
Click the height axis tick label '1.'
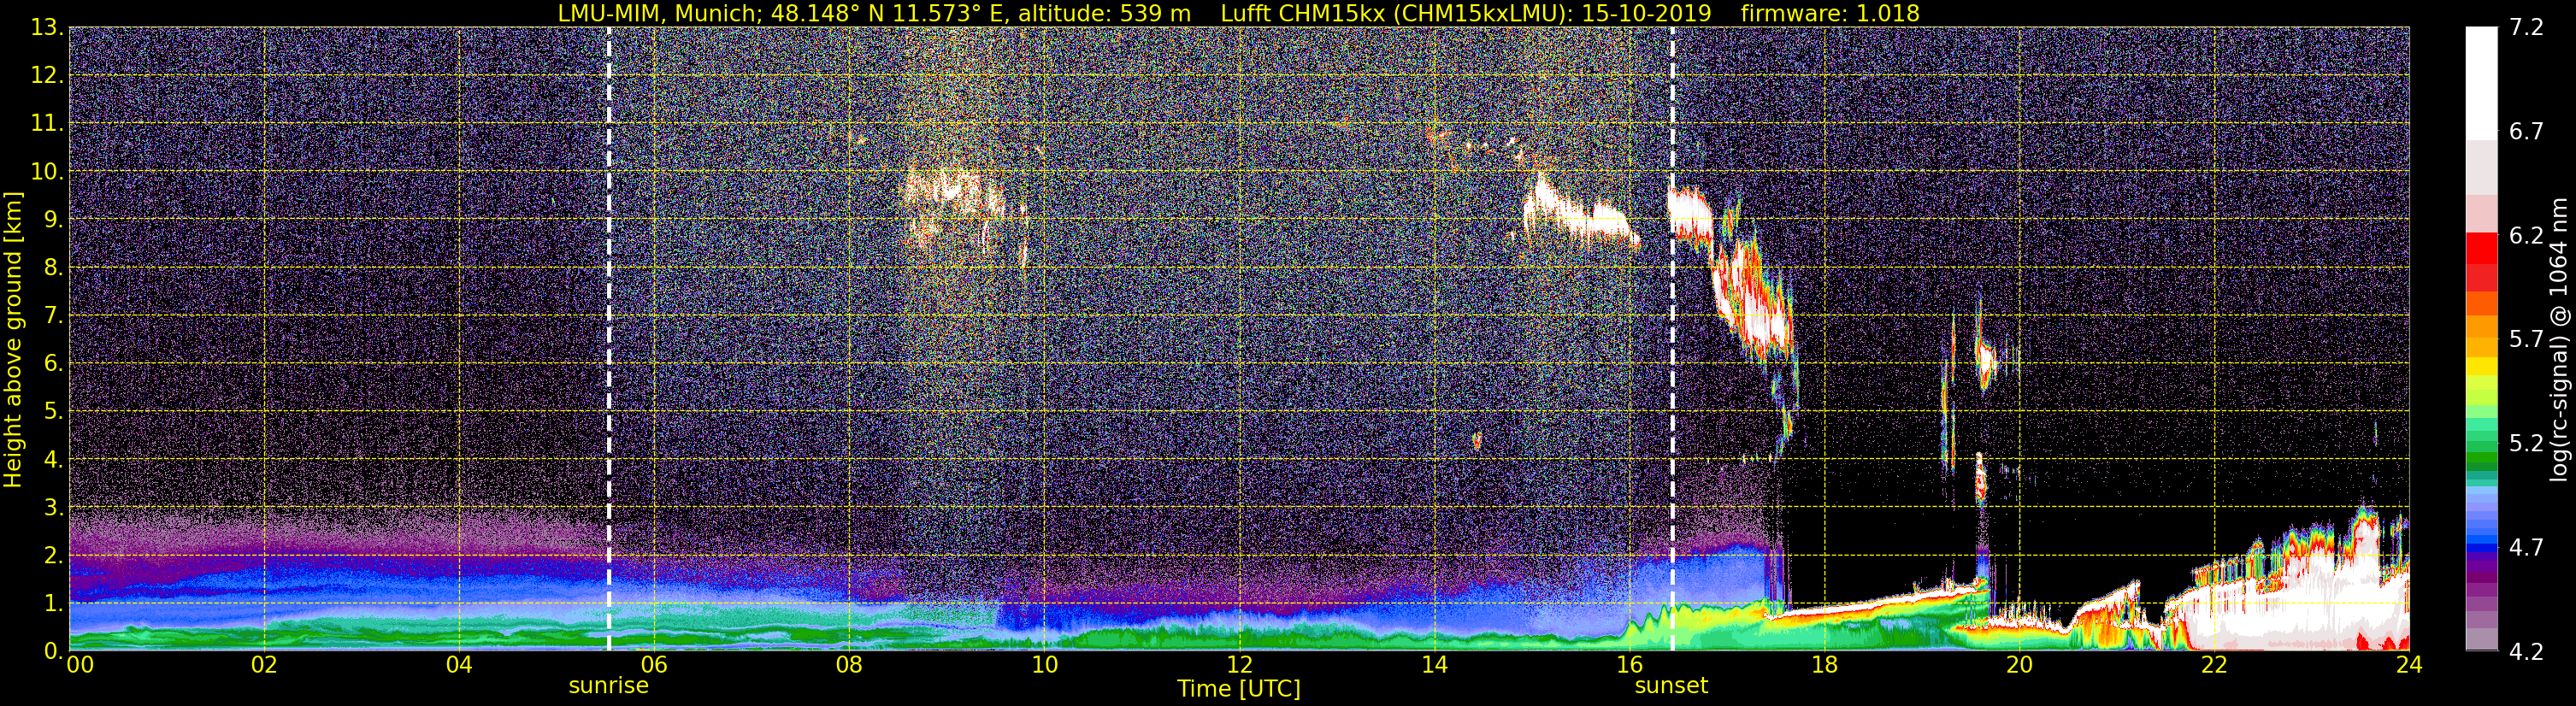tap(53, 604)
